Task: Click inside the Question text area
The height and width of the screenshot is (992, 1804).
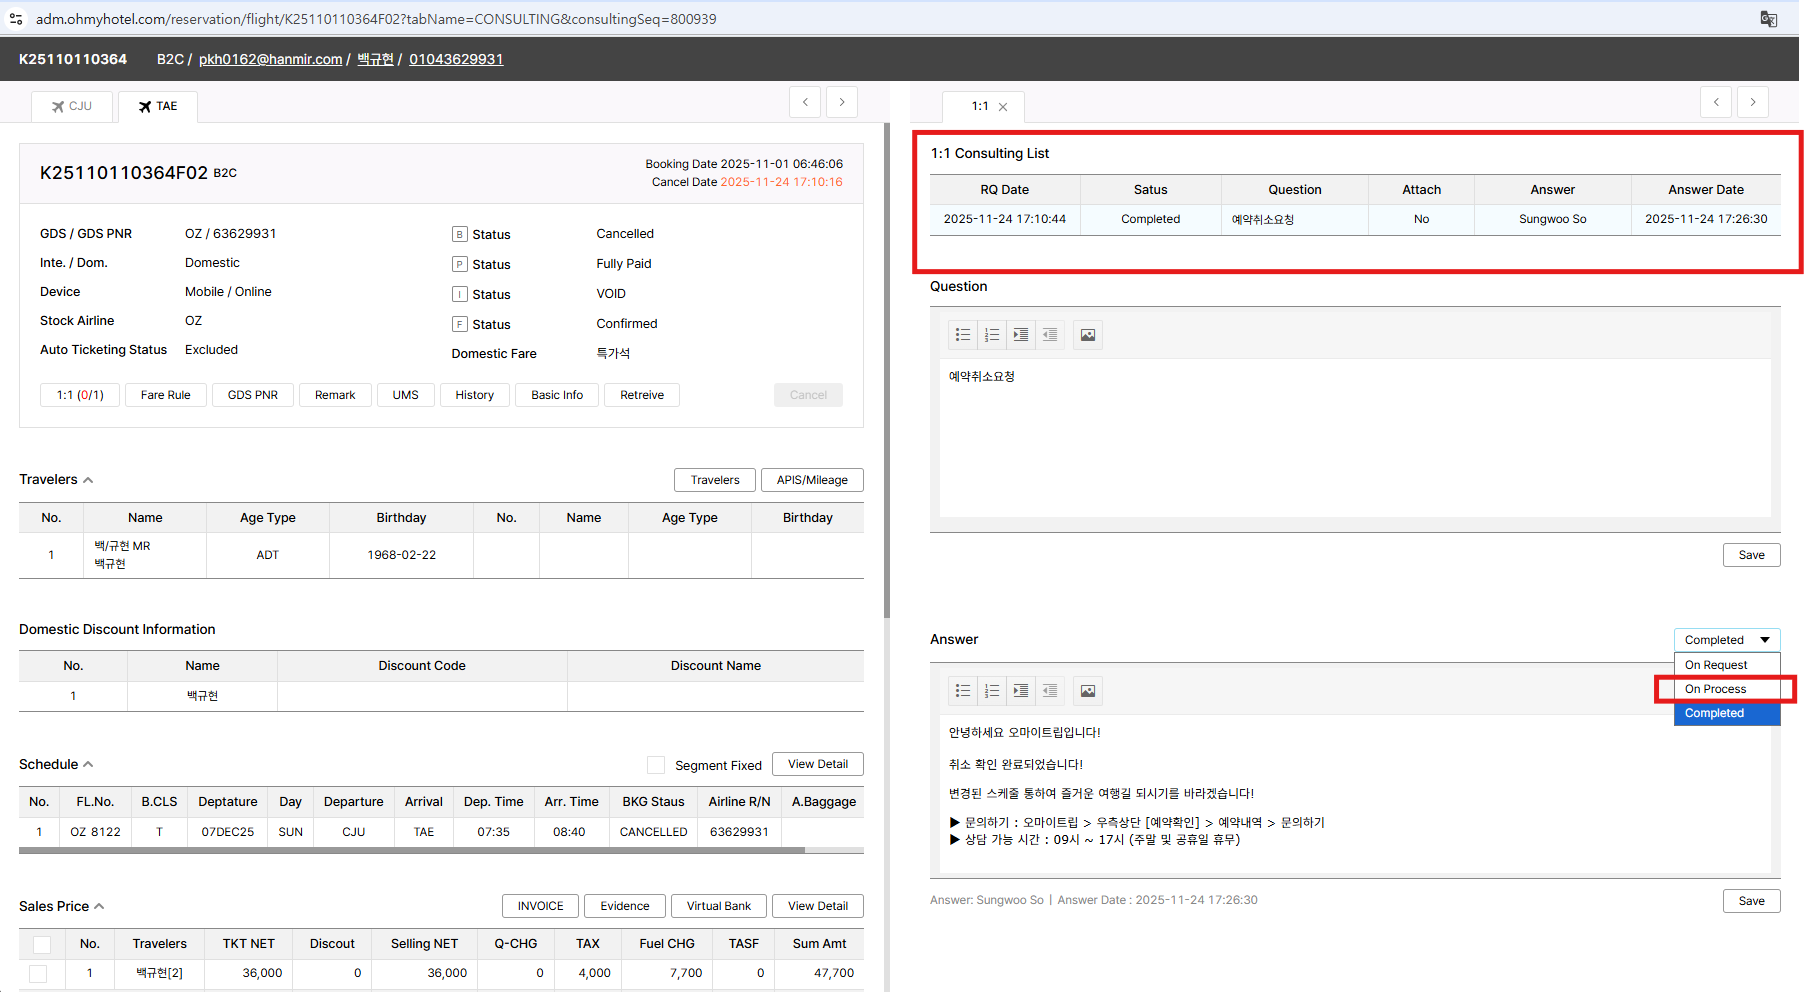Action: (1354, 440)
